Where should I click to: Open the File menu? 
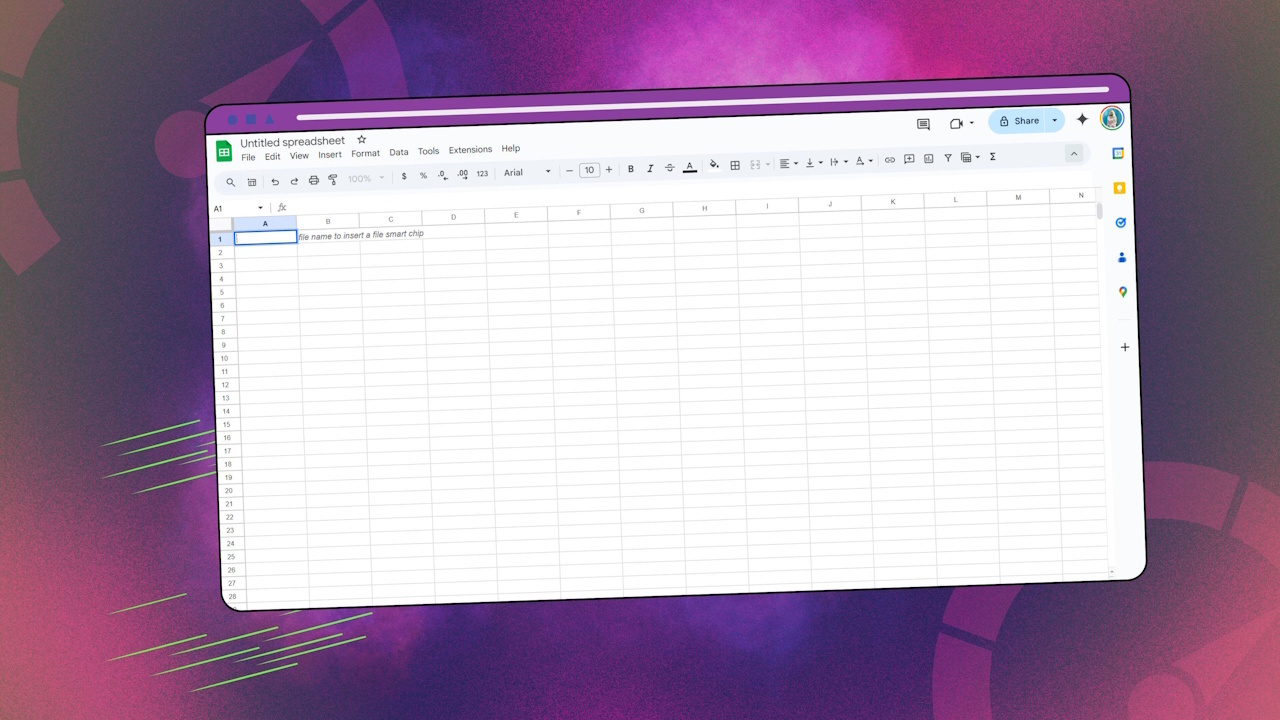pyautogui.click(x=248, y=158)
